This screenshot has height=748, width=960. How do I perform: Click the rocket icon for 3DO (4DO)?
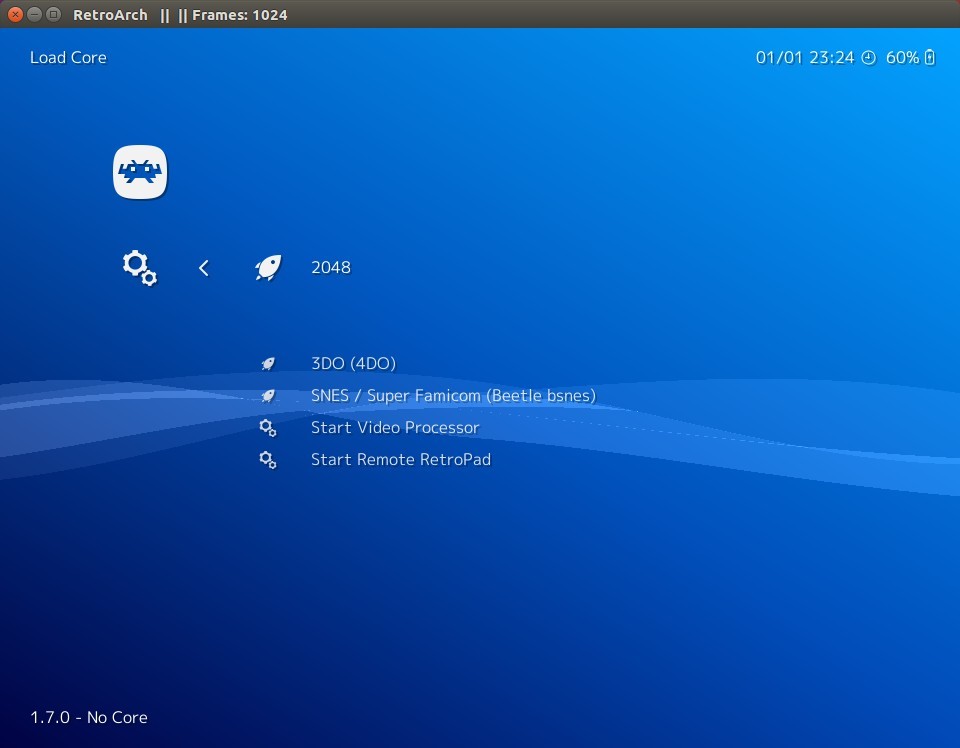[x=267, y=363]
